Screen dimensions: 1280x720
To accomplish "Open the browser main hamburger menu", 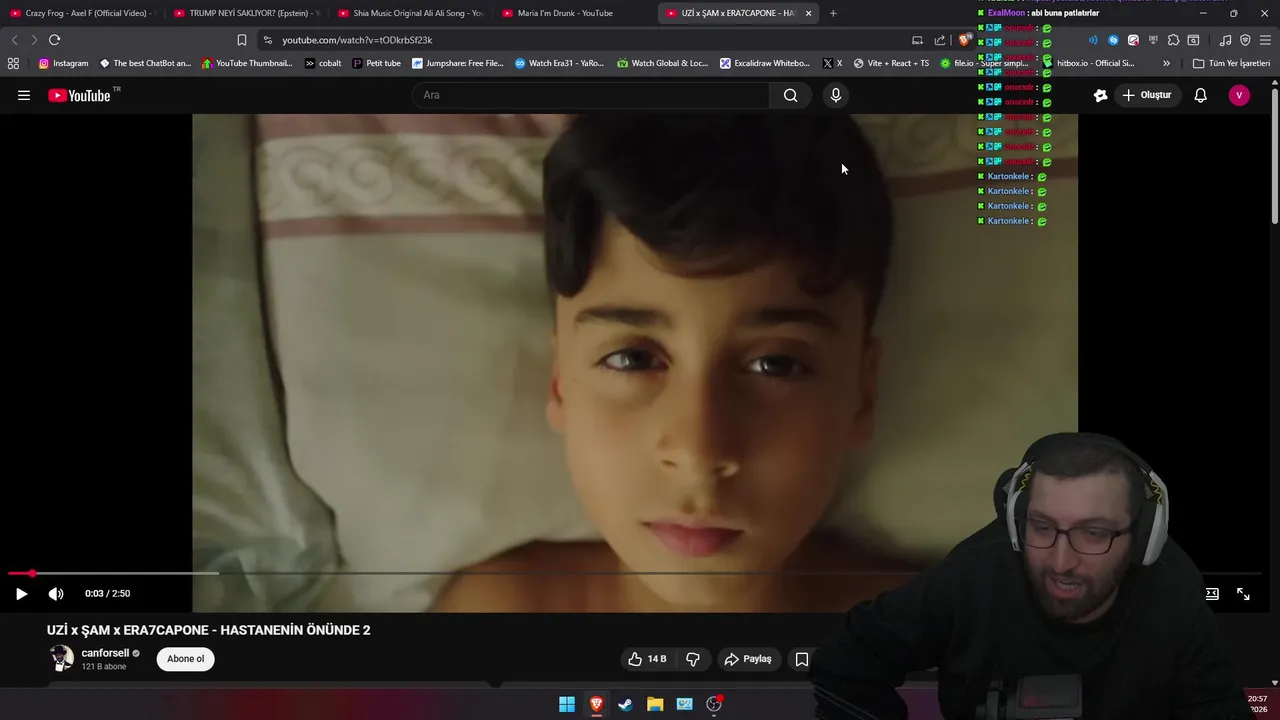I will 1265,40.
